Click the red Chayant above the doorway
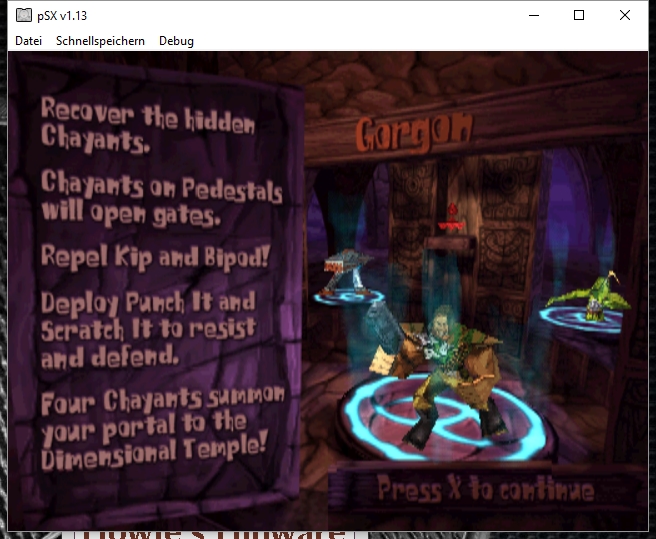This screenshot has width=656, height=539. coord(452,218)
